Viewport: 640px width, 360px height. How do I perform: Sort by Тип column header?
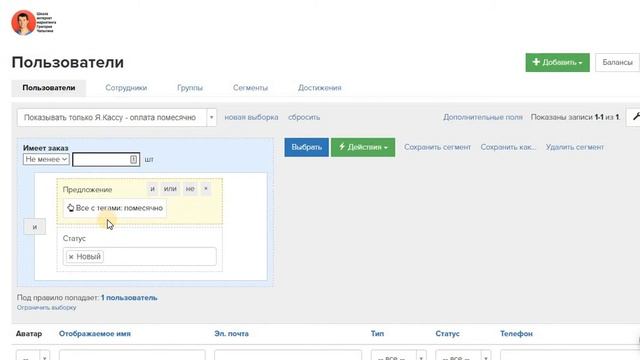pos(378,333)
